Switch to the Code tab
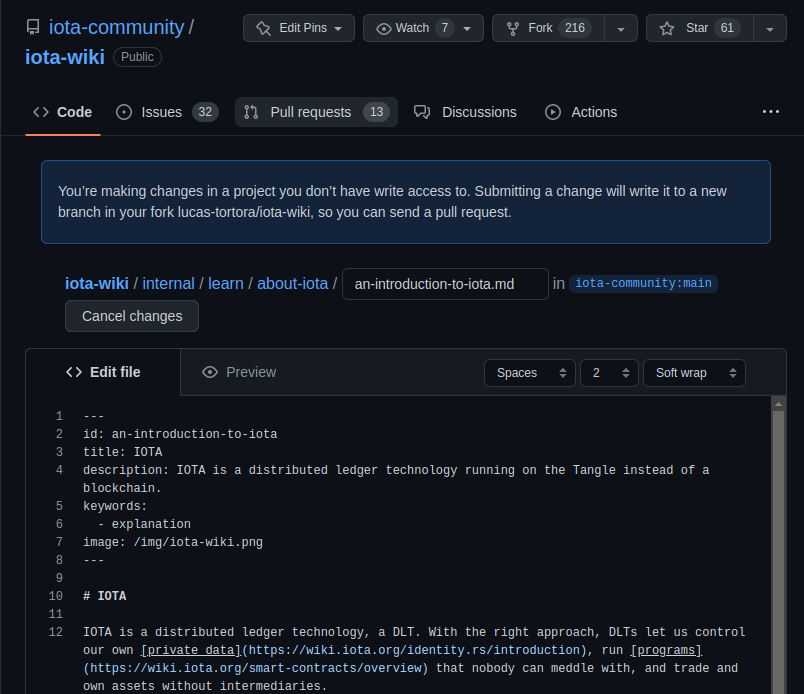804x694 pixels. tap(63, 112)
